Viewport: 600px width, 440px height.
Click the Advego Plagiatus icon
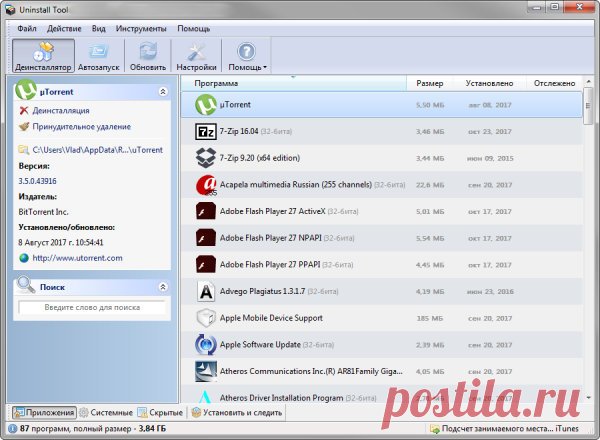(206, 291)
